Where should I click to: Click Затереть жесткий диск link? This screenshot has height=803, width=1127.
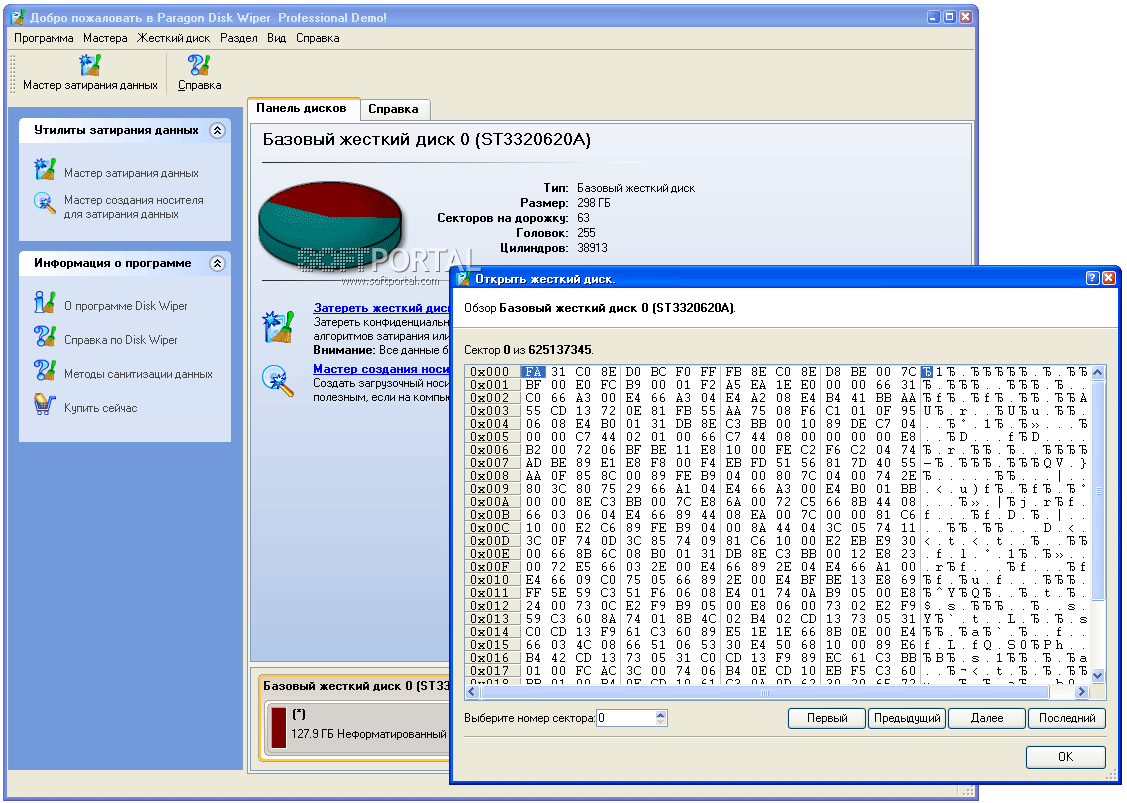point(382,308)
